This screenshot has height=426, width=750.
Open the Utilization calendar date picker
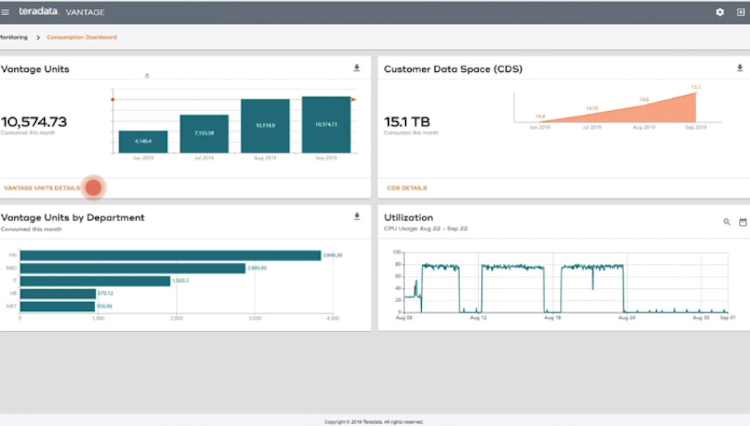tap(743, 222)
